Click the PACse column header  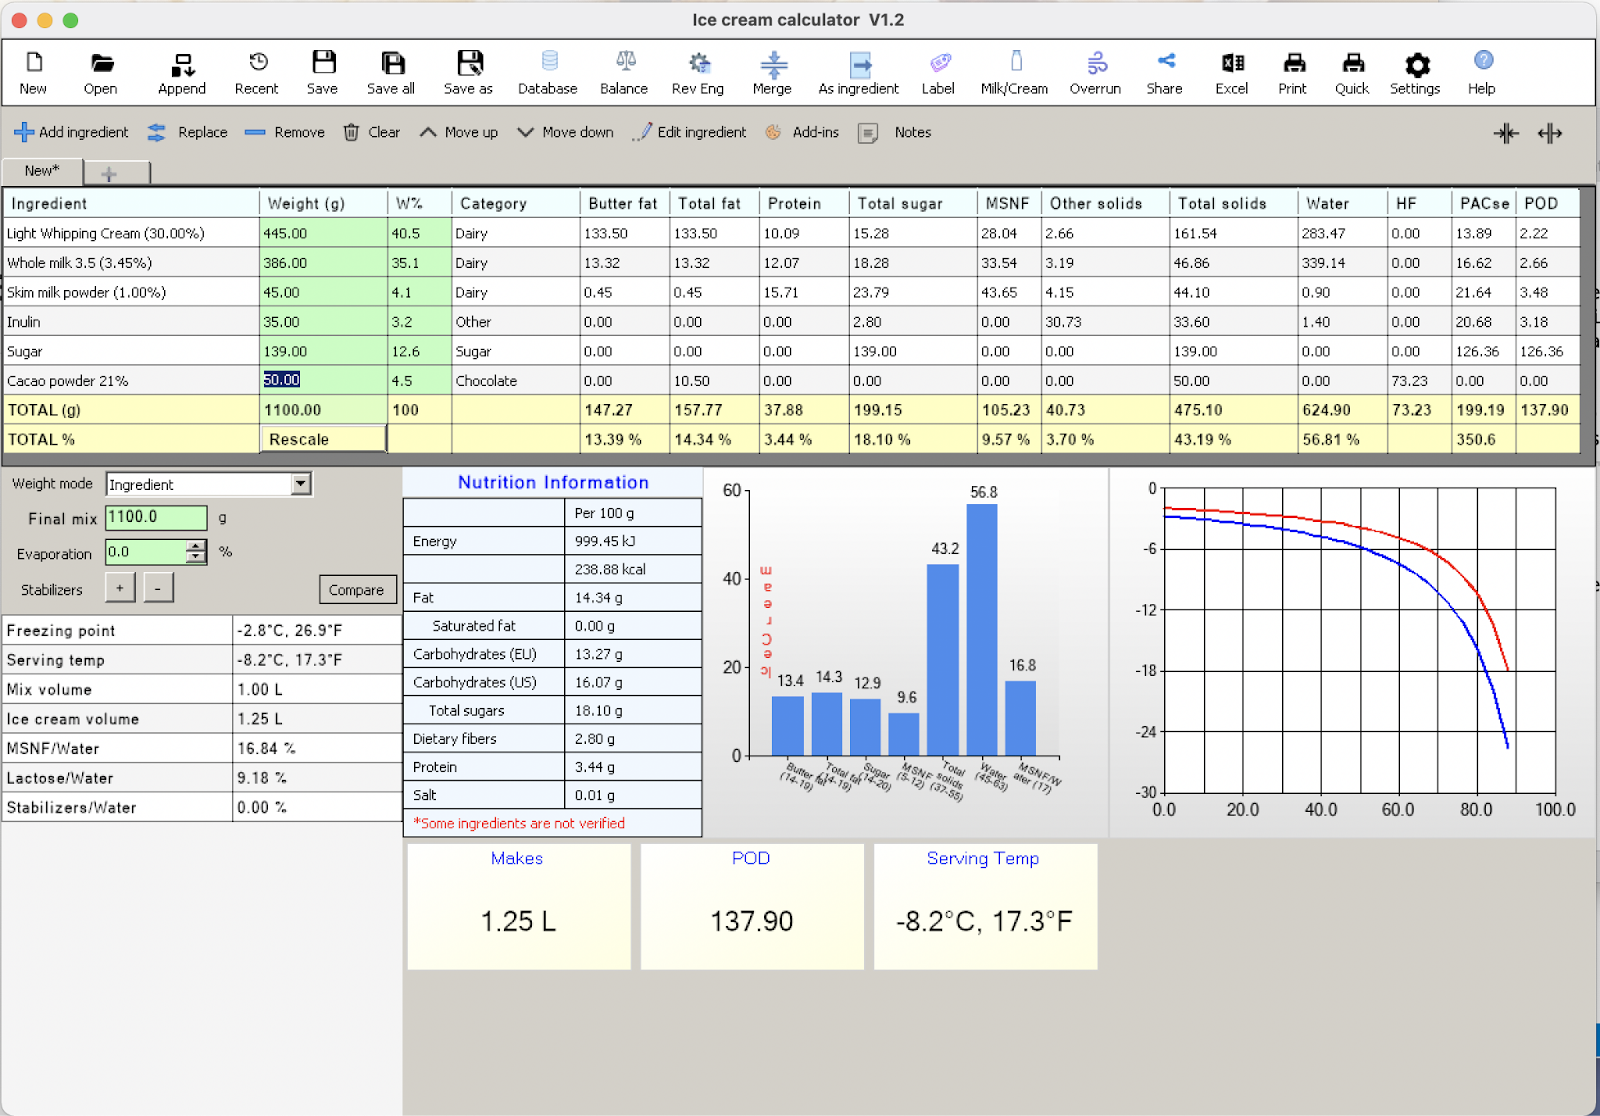1483,203
